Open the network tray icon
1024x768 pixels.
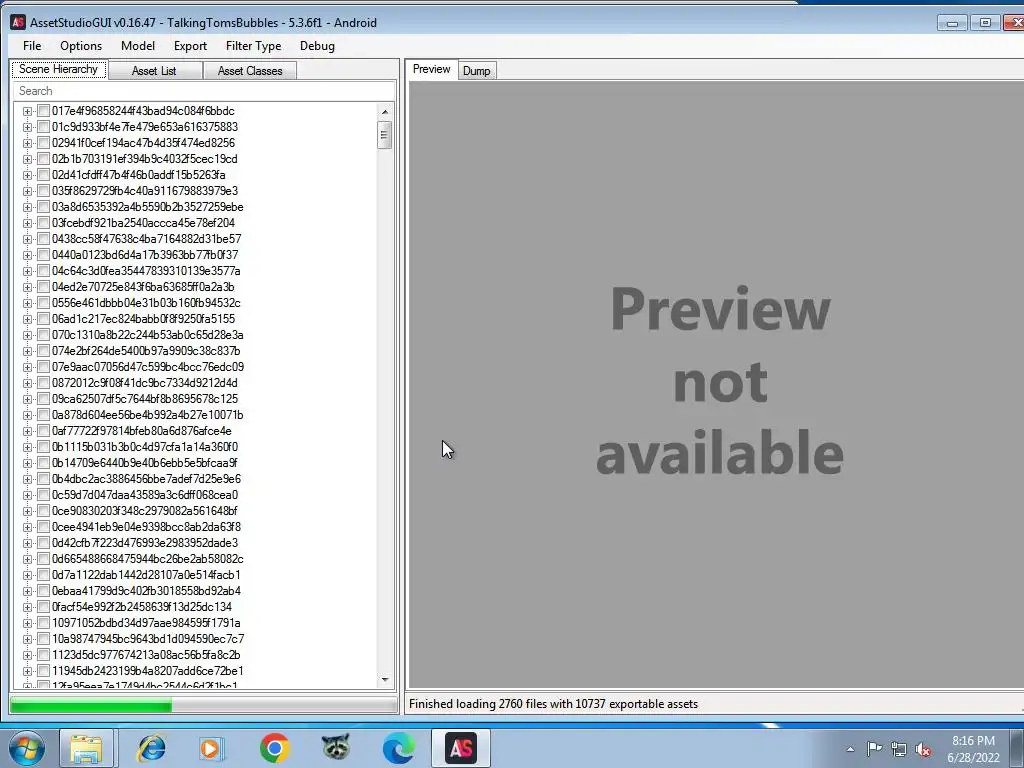(899, 749)
